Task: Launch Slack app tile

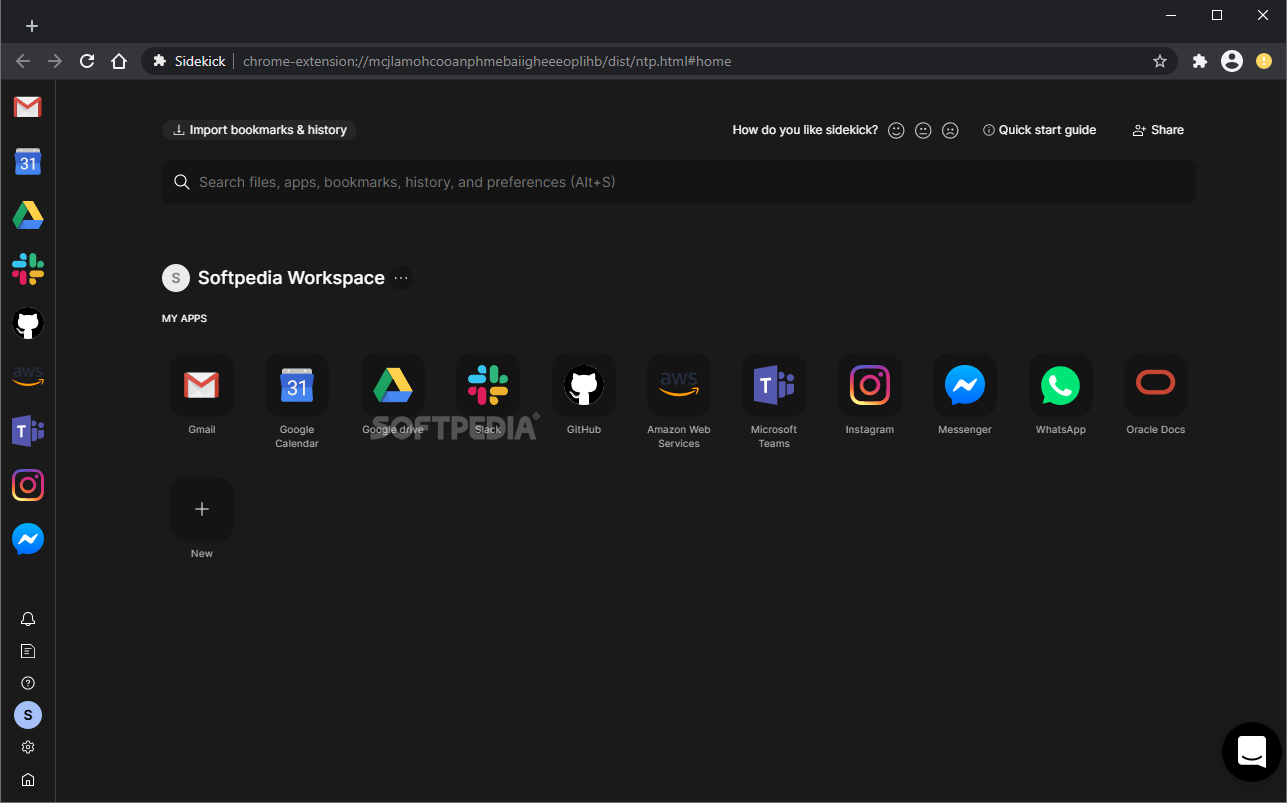Action: (488, 385)
